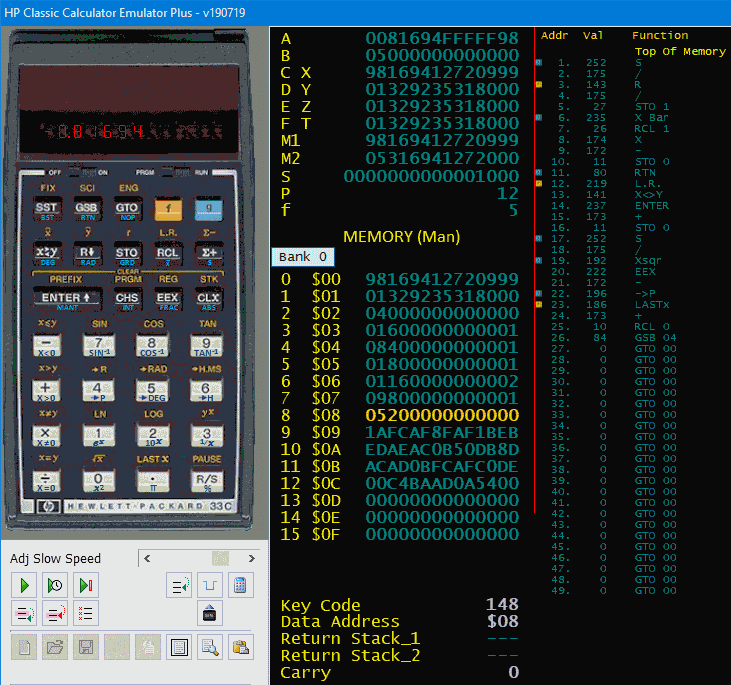The image size is (731, 685).
Task: Click the blue g shift key
Action: coord(208,209)
